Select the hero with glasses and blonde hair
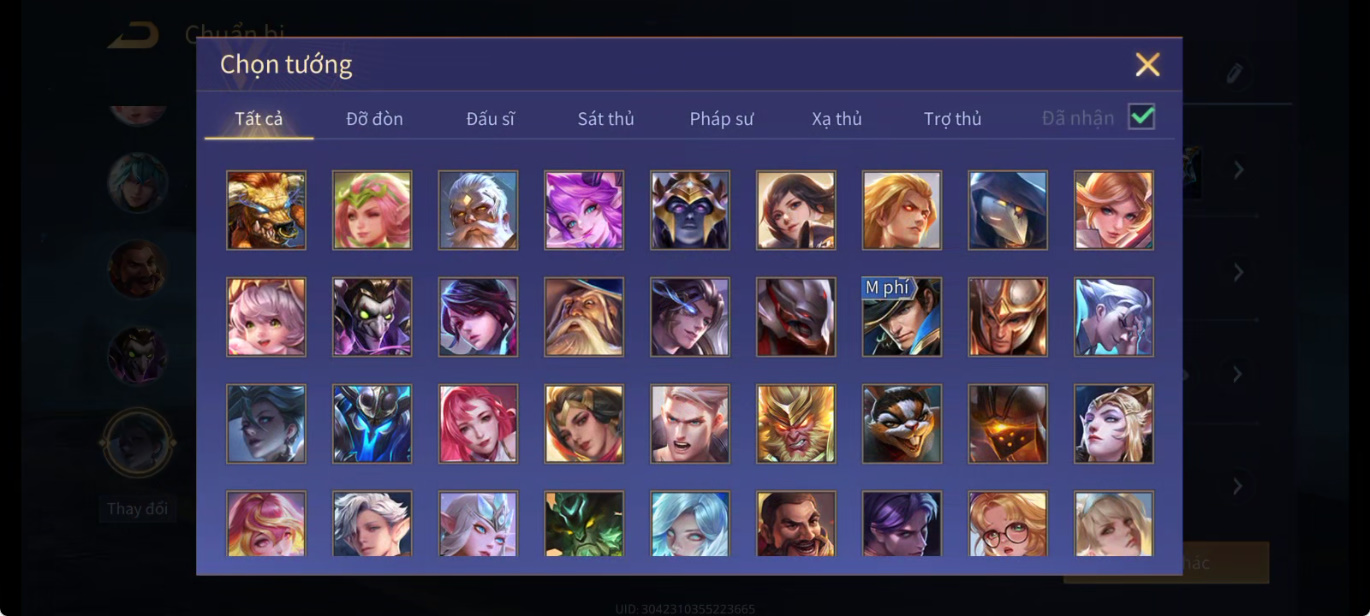The height and width of the screenshot is (616, 1370). coord(1008,523)
